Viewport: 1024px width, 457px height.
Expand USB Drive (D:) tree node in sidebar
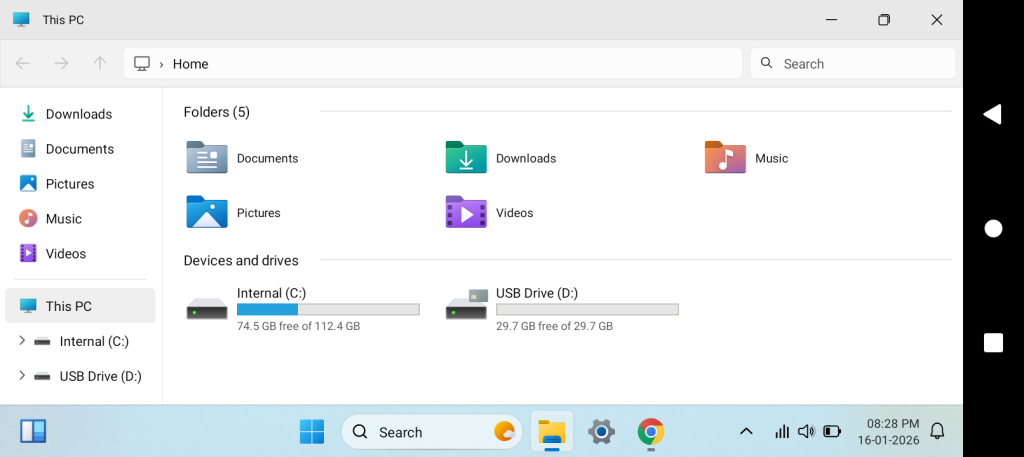(22, 376)
